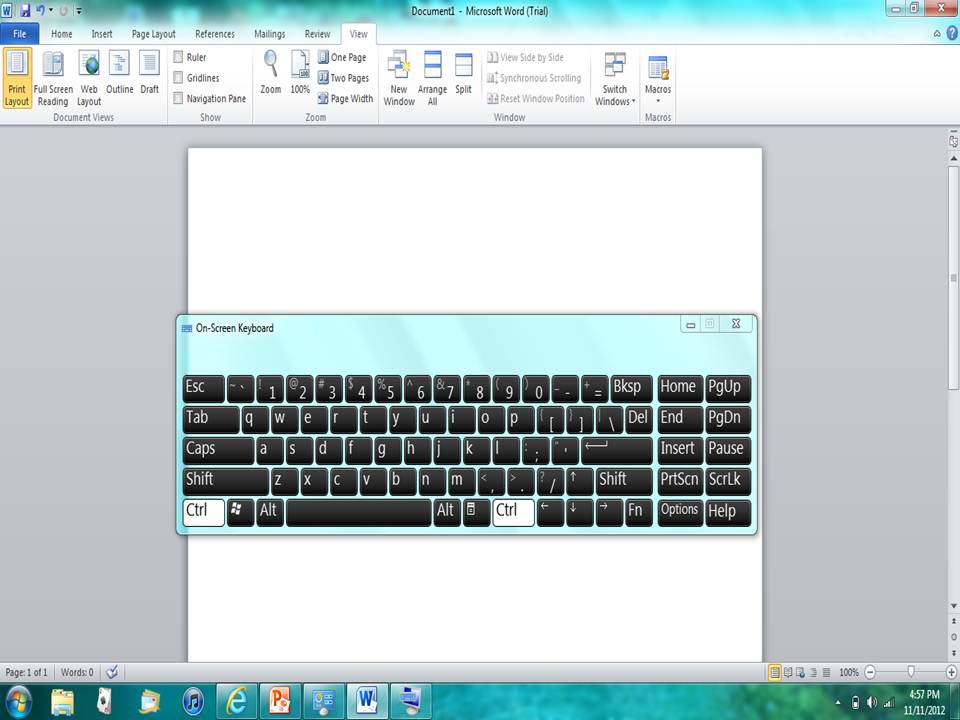Click Help on On-Screen Keyboard
Screen dimensions: 960x720
pyautogui.click(x=728, y=512)
